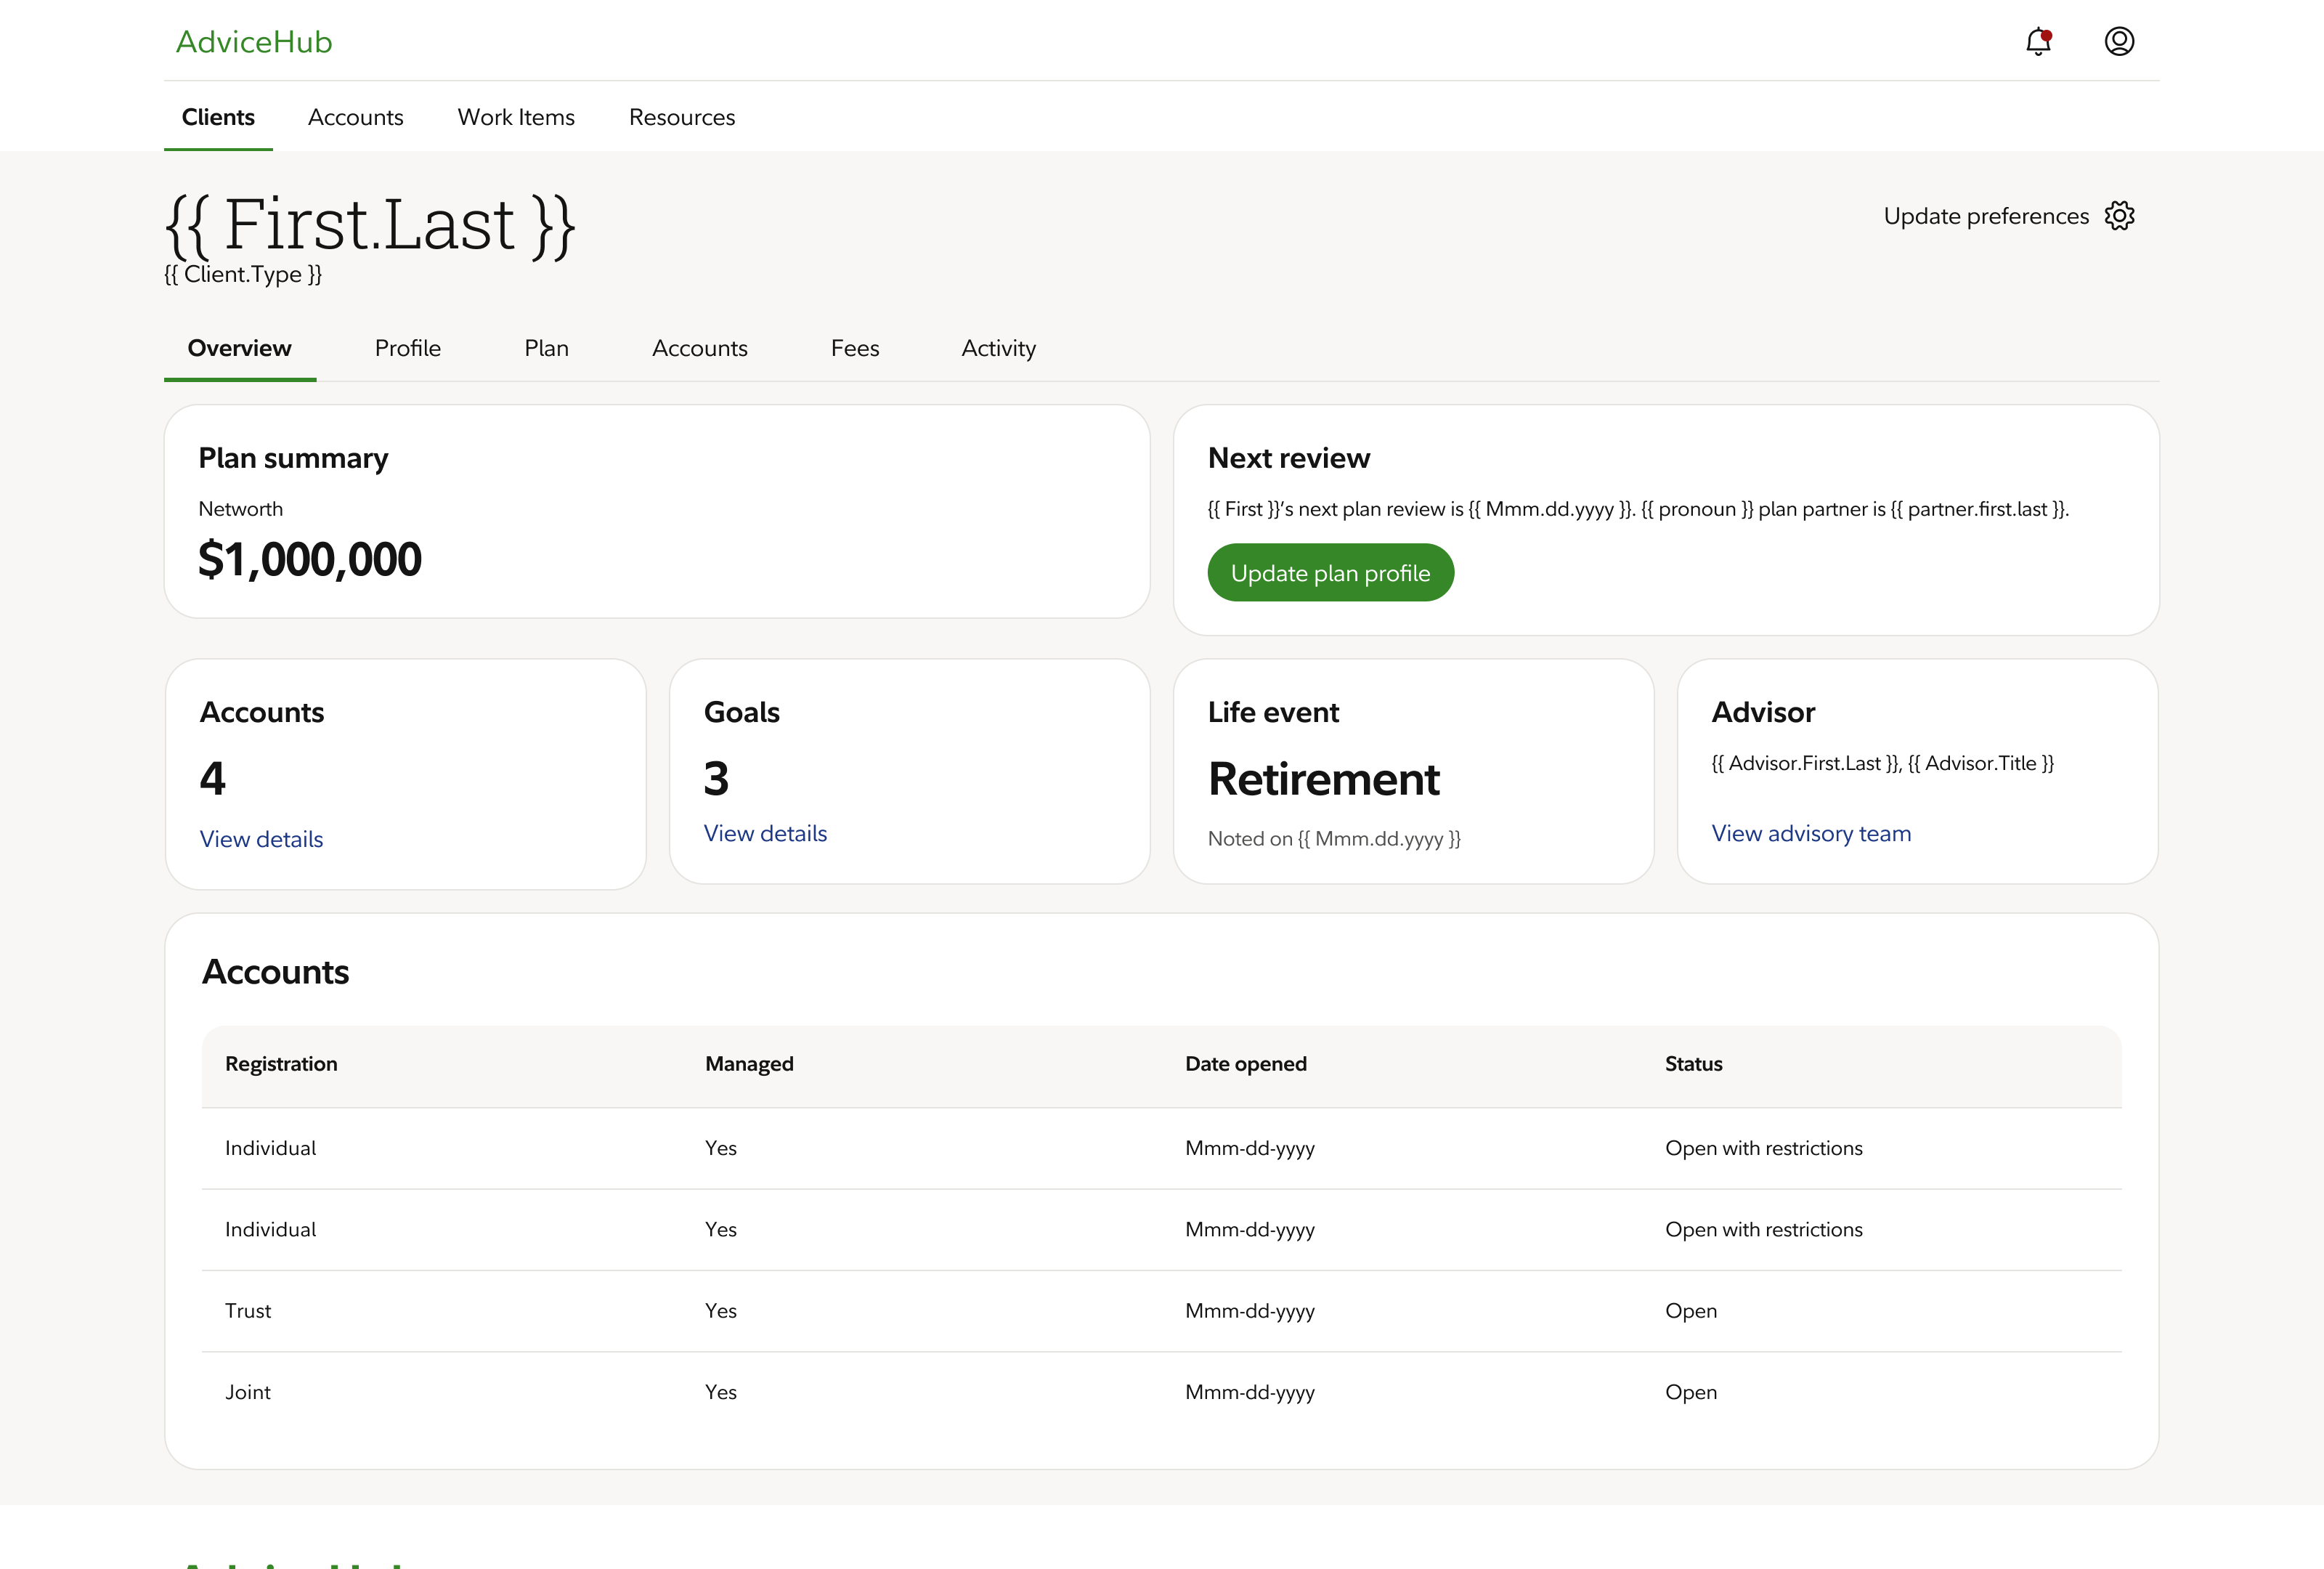Go to the Resources navigation item
Viewport: 2324px width, 1569px height.
(681, 117)
